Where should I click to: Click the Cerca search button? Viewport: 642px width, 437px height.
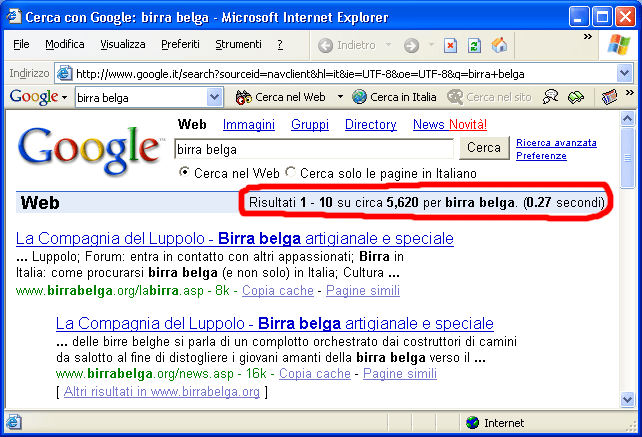click(x=484, y=147)
